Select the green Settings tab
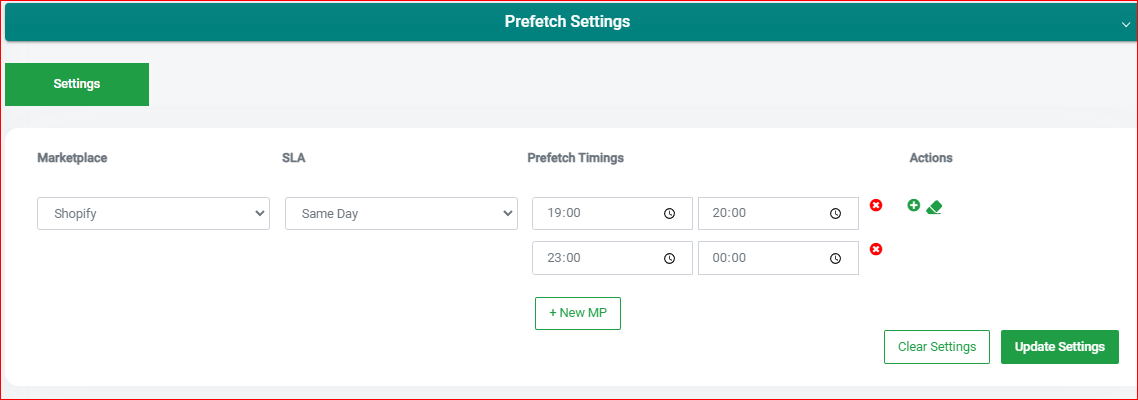 77,84
